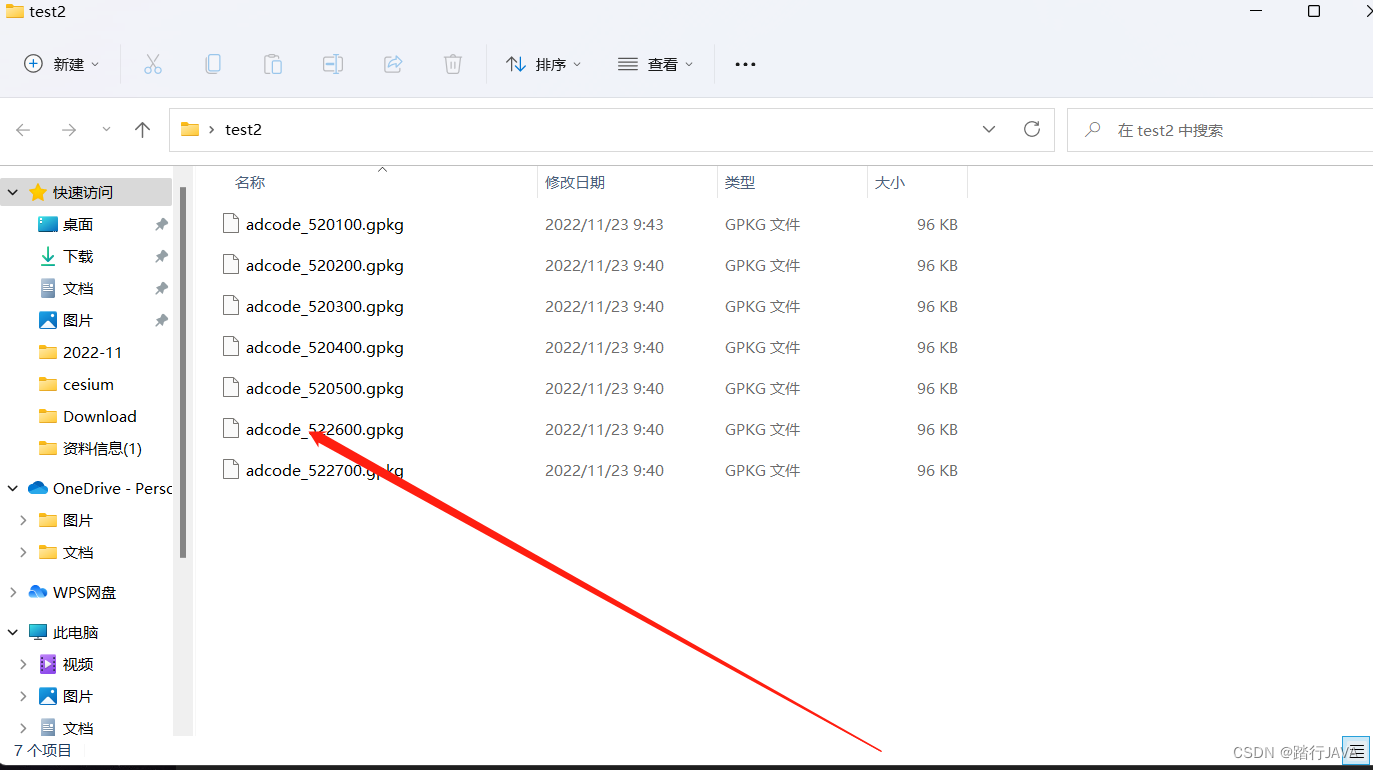Expand the OneDrive 文档 folder
The width and height of the screenshot is (1373, 770).
(x=23, y=552)
